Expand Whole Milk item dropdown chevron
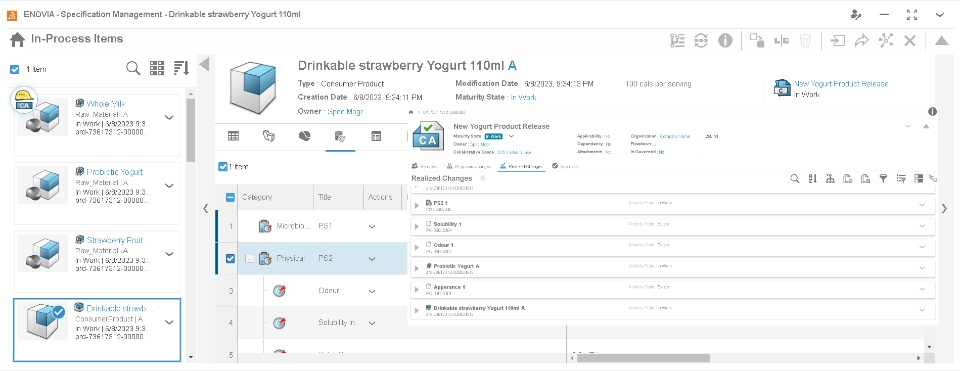The width and height of the screenshot is (960, 371). pos(170,118)
